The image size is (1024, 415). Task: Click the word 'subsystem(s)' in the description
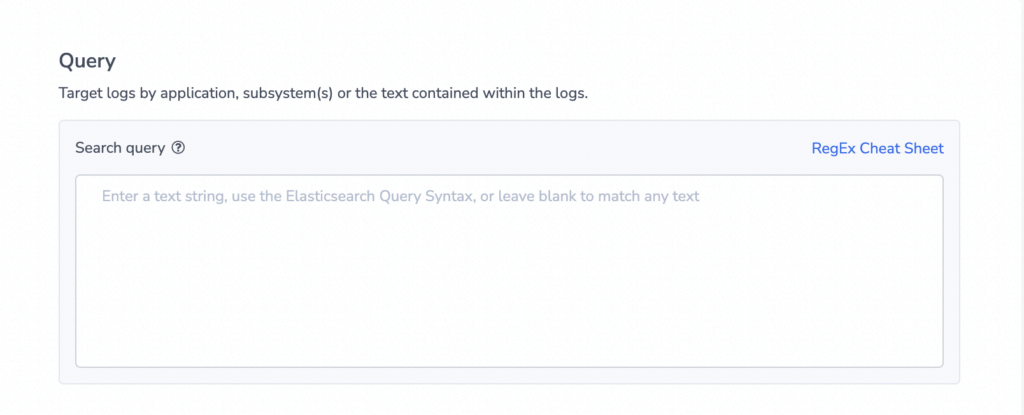click(288, 93)
